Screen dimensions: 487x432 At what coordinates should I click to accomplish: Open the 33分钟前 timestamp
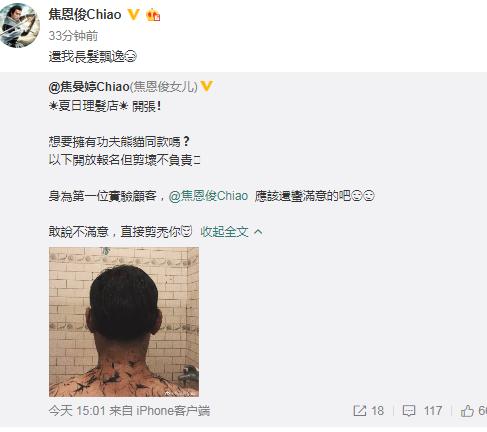point(73,36)
